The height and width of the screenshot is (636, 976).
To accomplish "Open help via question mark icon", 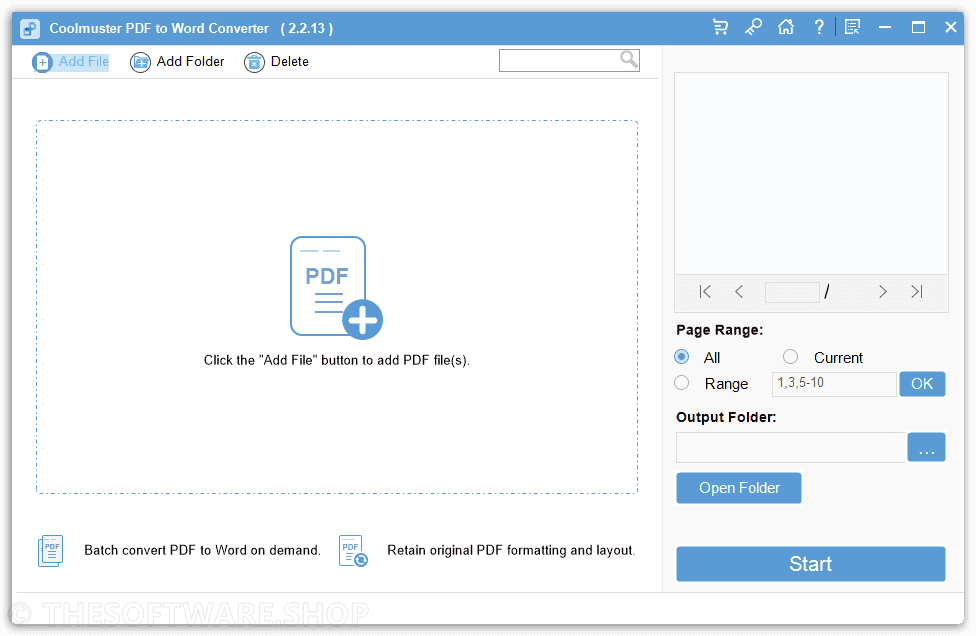I will (x=819, y=27).
